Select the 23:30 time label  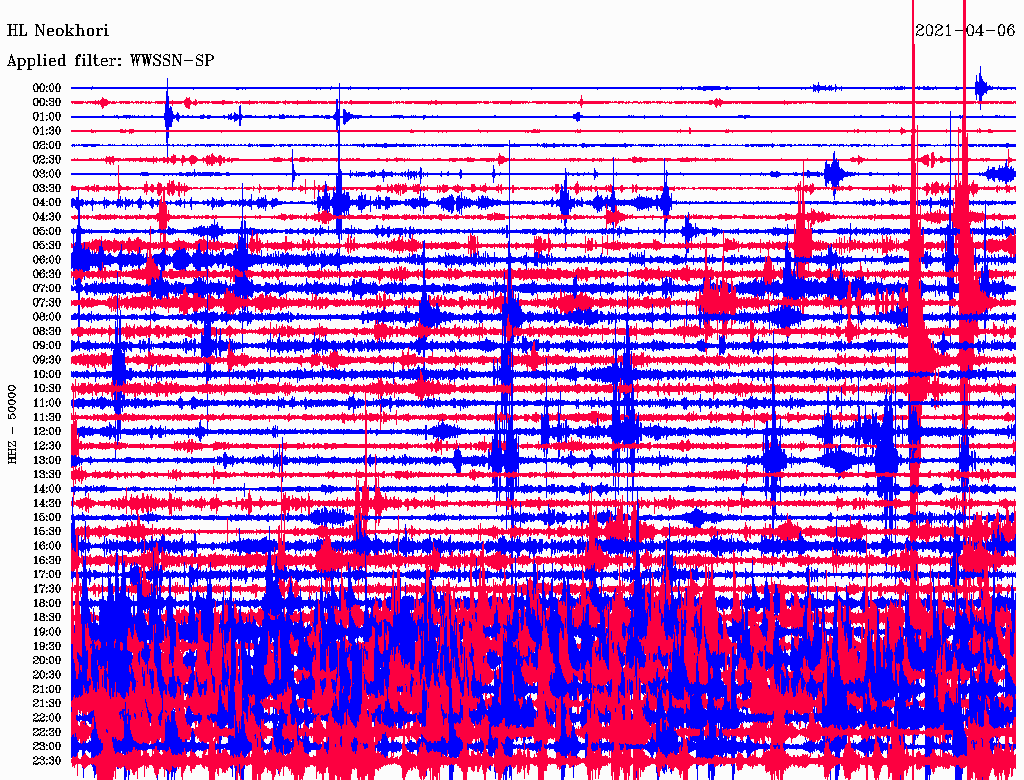pos(47,761)
